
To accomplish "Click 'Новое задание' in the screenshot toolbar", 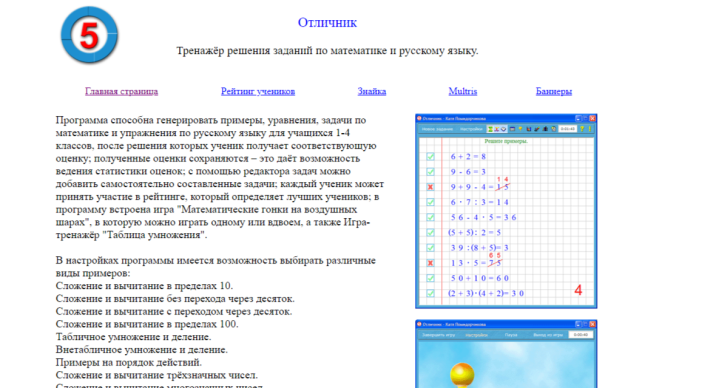I will [x=437, y=129].
